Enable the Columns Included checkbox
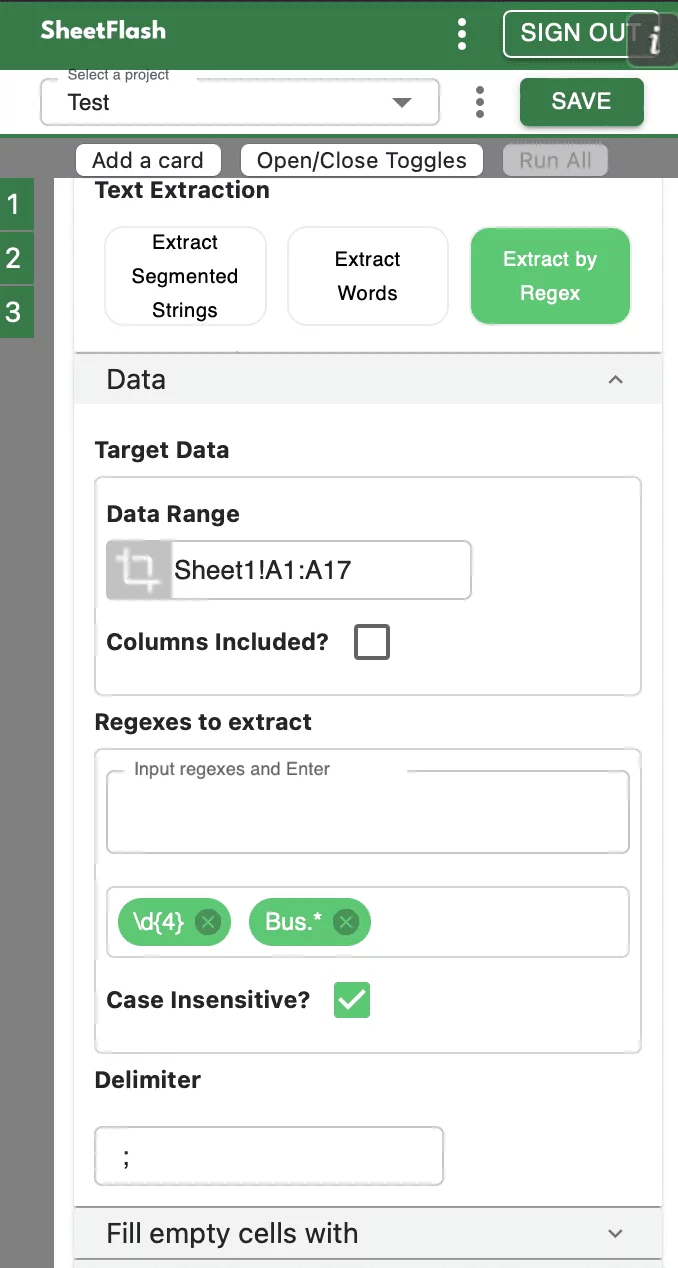 pos(372,642)
